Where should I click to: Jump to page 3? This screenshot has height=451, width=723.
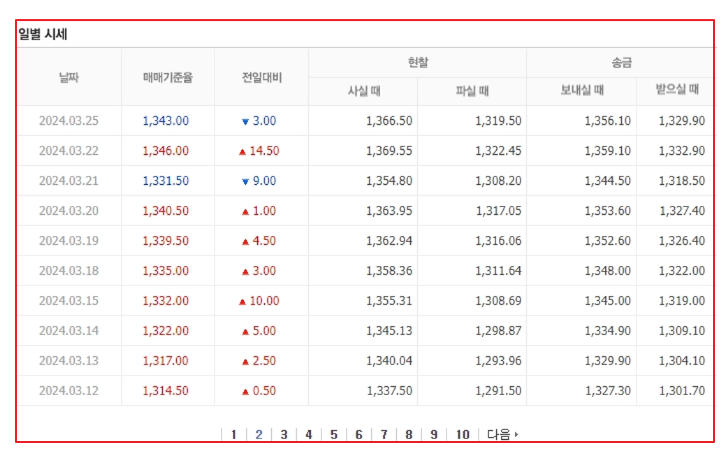tap(284, 434)
